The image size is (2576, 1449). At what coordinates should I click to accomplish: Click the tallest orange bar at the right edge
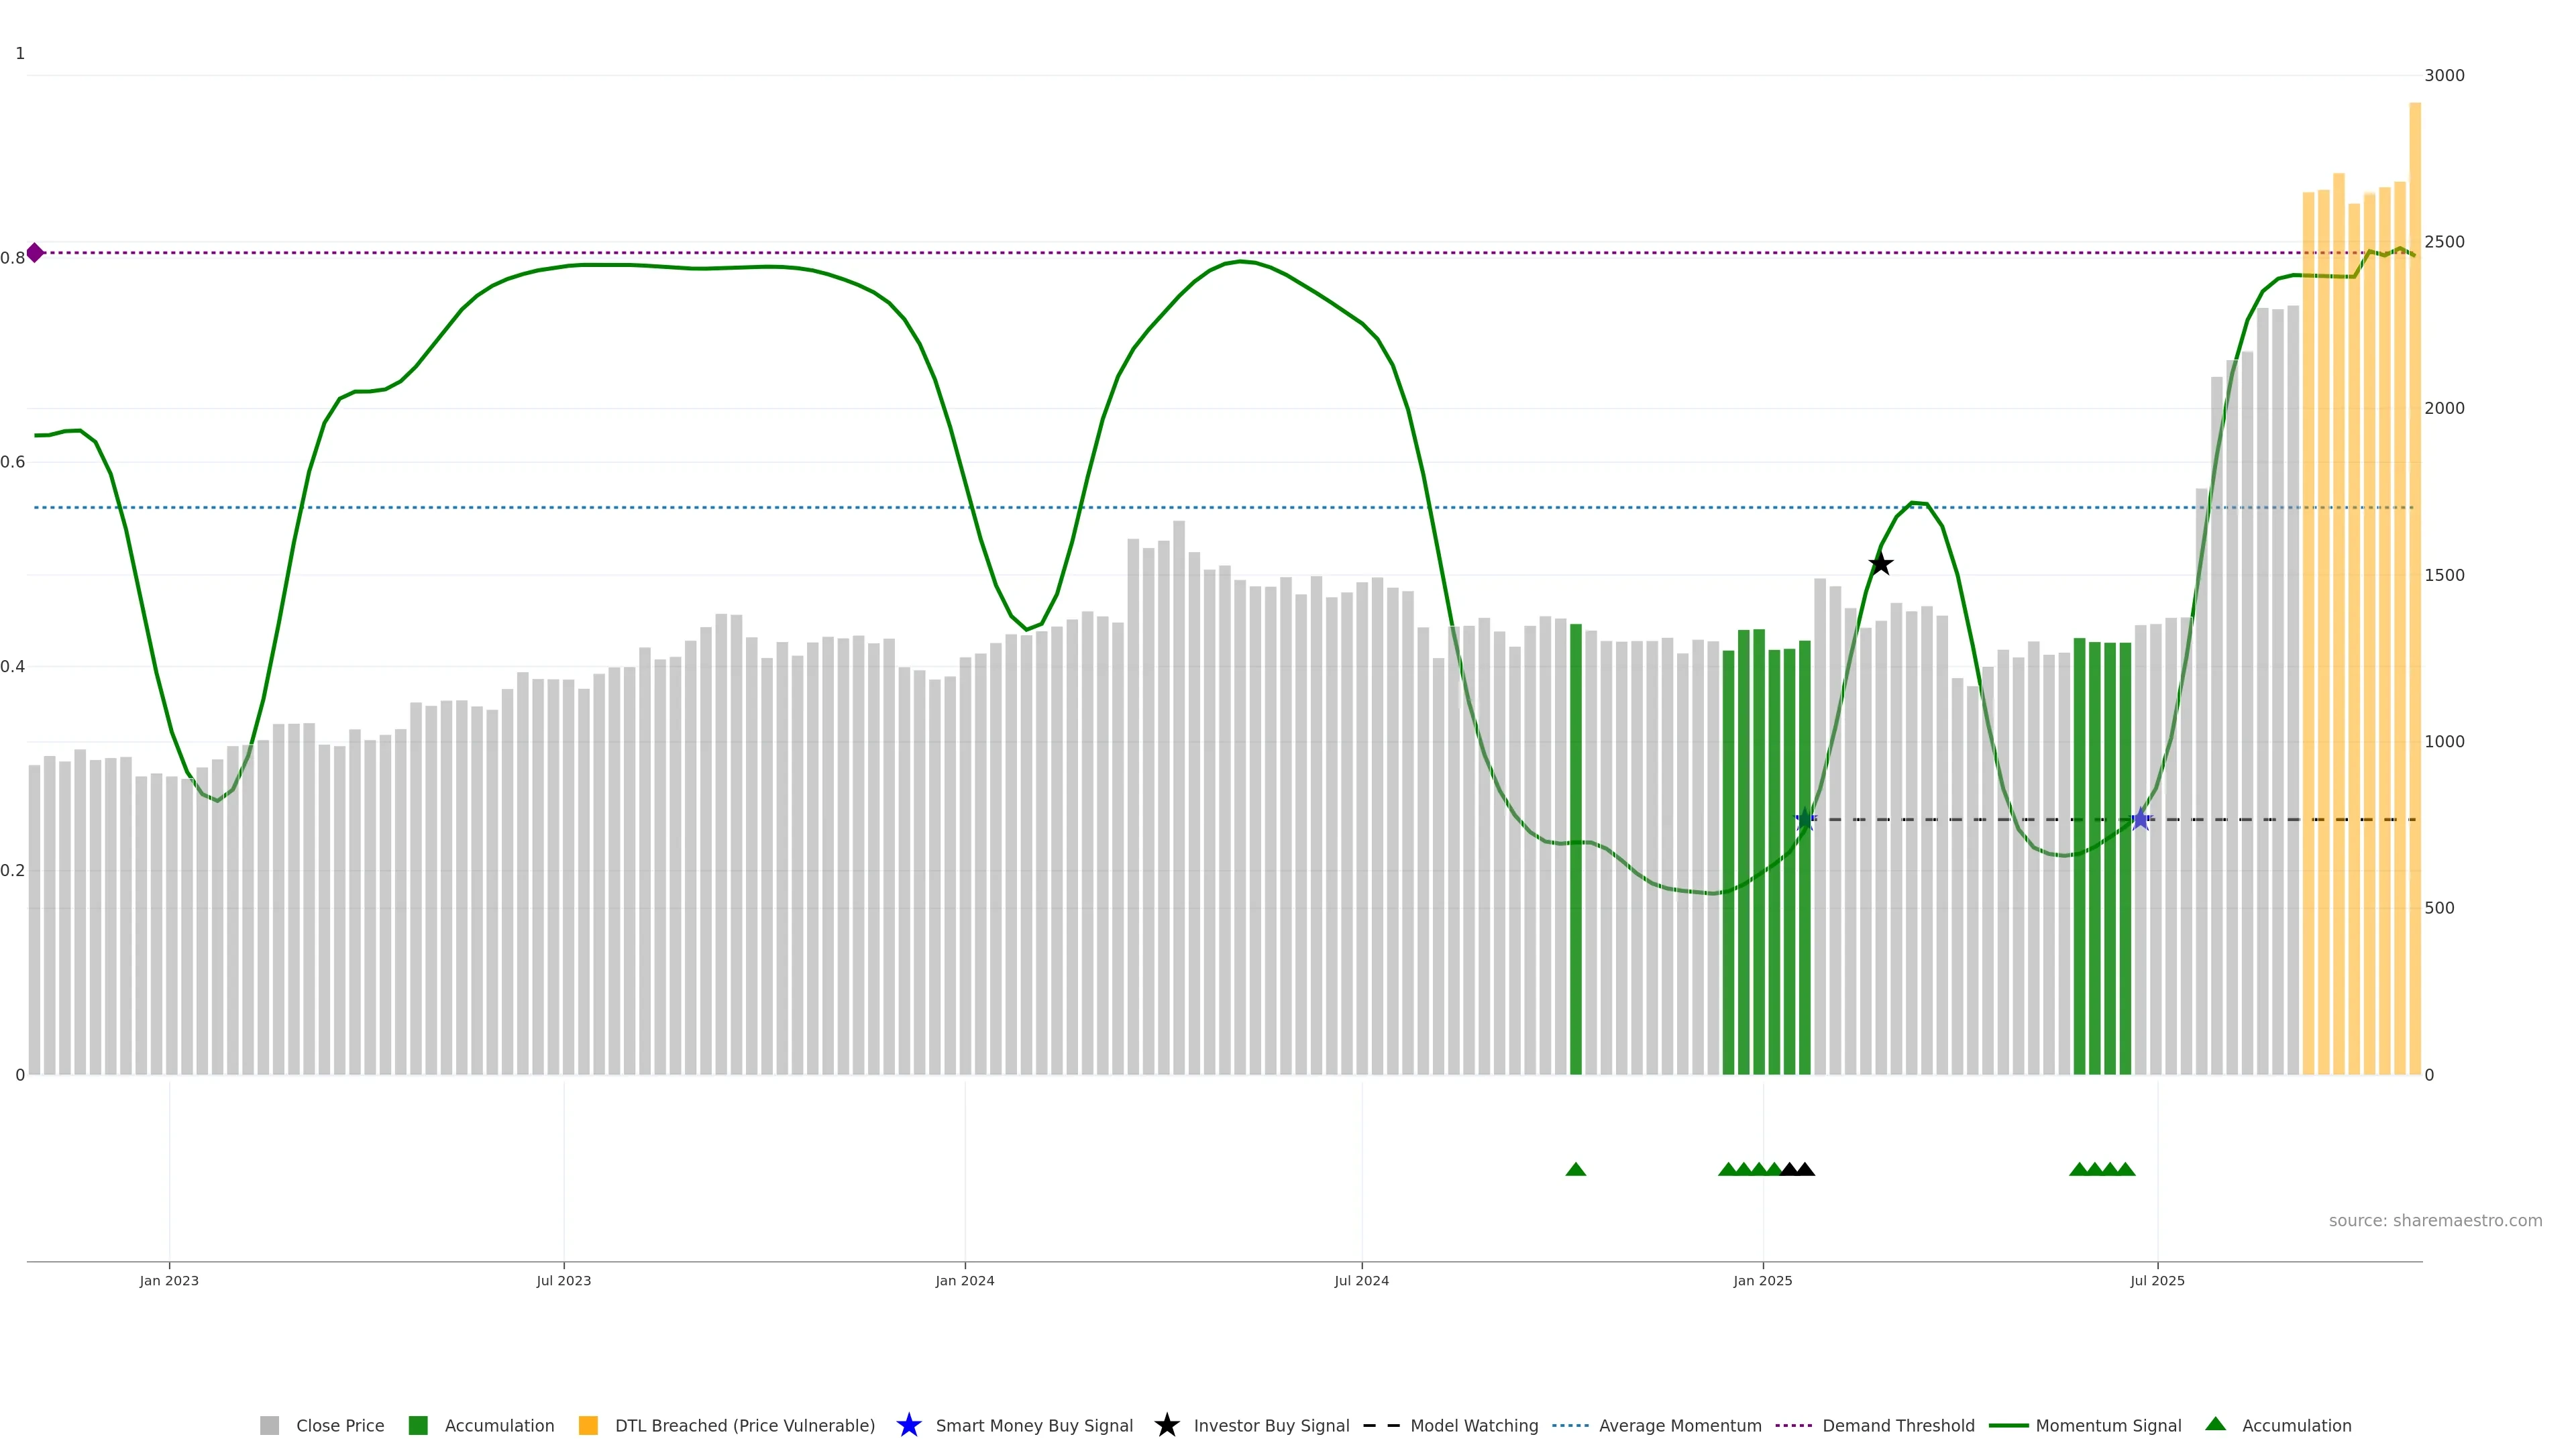[2414, 588]
